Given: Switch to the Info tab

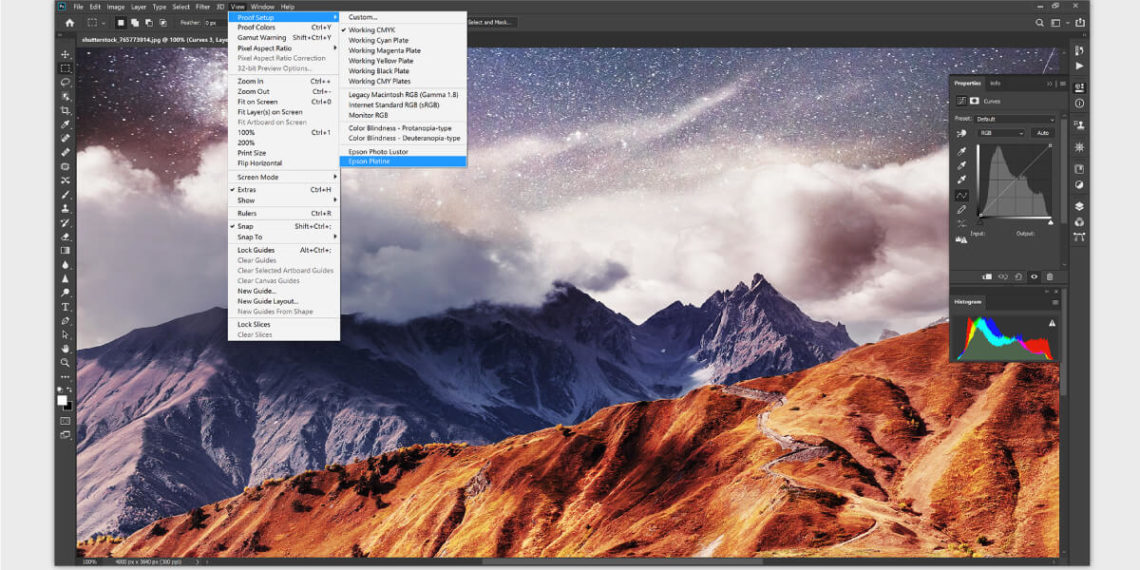Looking at the screenshot, I should [995, 83].
